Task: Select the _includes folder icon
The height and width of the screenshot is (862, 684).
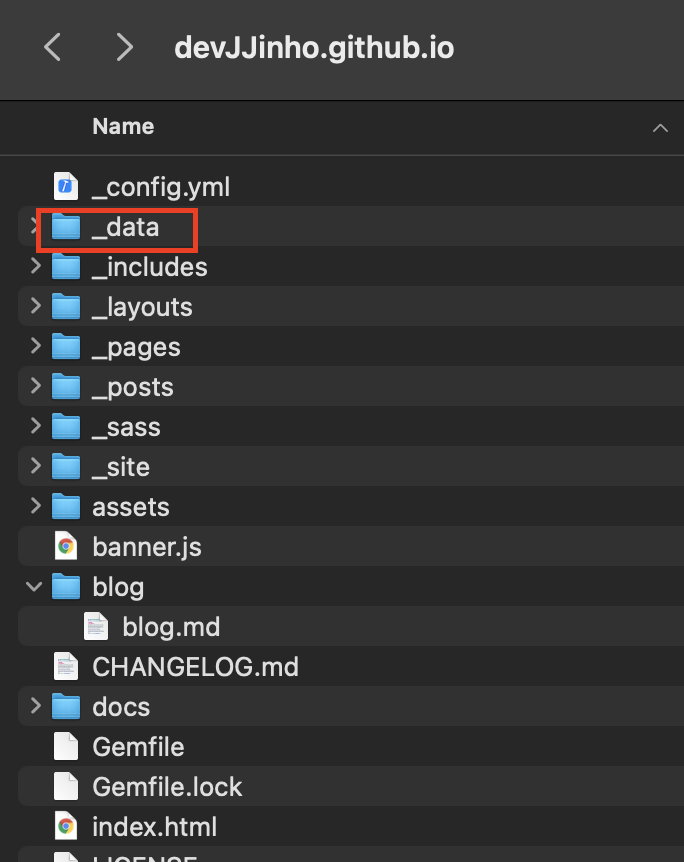Action: pyautogui.click(x=66, y=267)
